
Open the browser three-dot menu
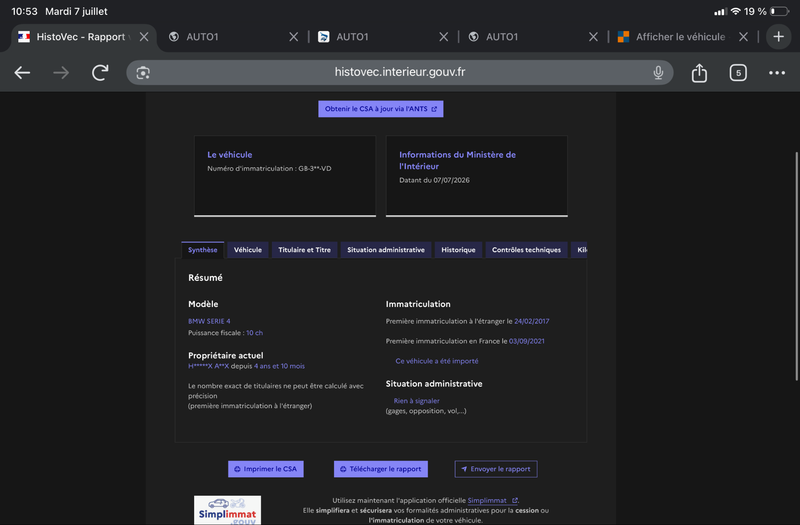tap(777, 73)
